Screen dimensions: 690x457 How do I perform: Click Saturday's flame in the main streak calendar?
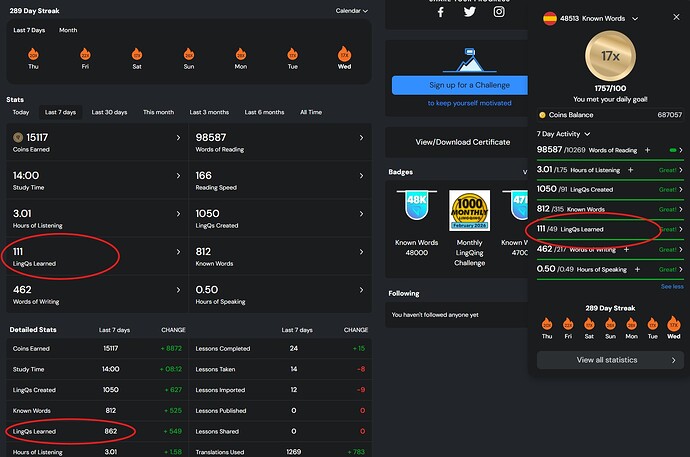coord(137,54)
